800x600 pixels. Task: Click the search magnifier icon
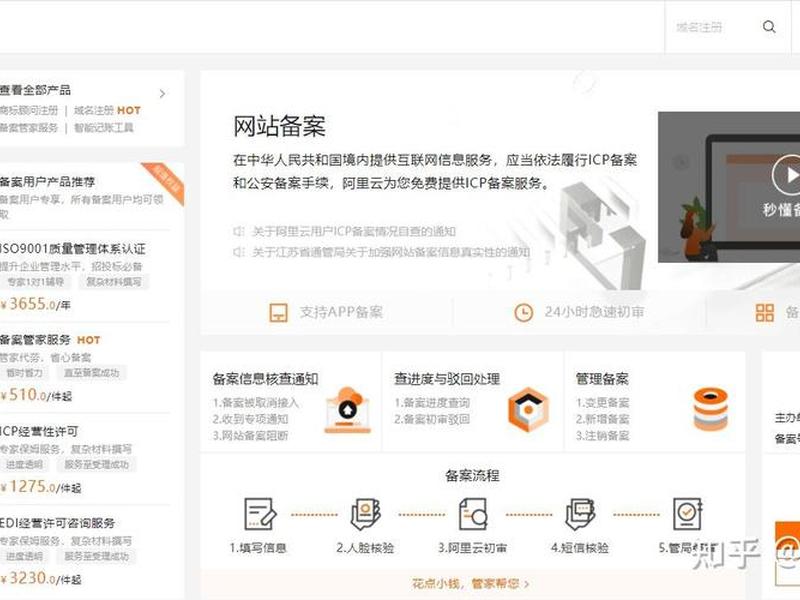click(x=769, y=27)
